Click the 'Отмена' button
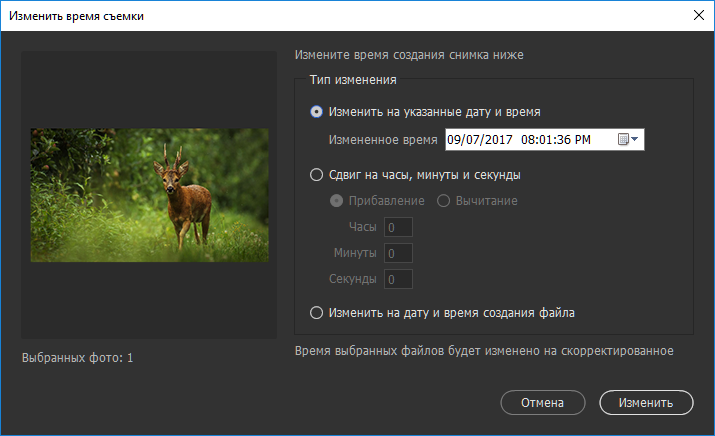Screen dimensions: 715x436 coord(543,403)
